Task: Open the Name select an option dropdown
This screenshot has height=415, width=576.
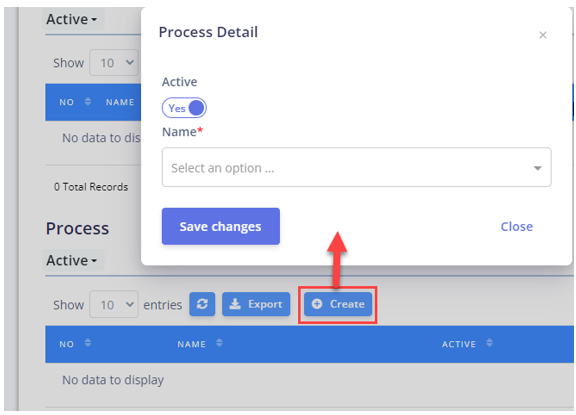Action: coord(356,167)
